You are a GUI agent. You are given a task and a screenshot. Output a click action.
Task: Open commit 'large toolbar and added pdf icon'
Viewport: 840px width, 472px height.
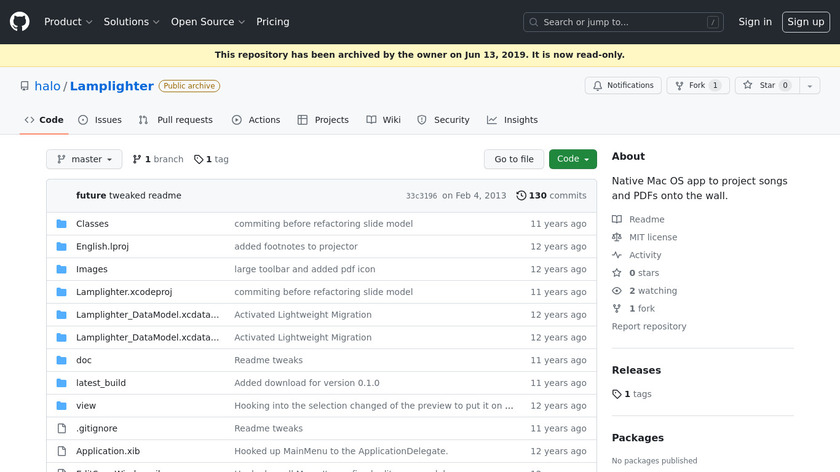coord(304,269)
